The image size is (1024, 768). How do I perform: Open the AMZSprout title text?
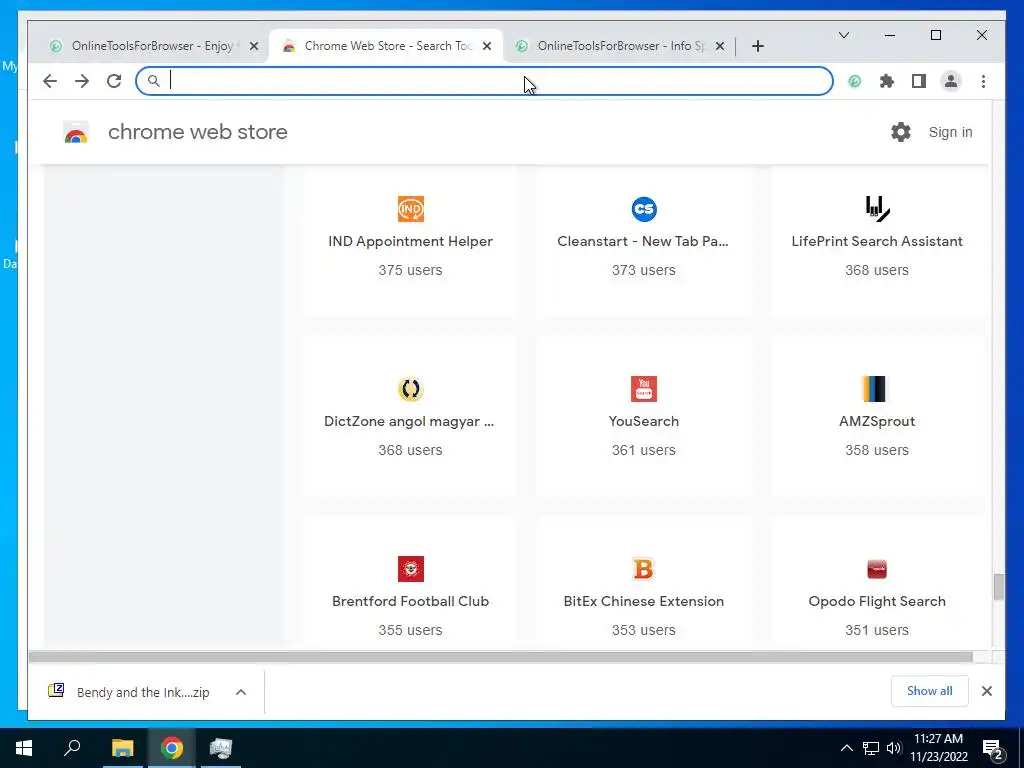pyautogui.click(x=877, y=421)
